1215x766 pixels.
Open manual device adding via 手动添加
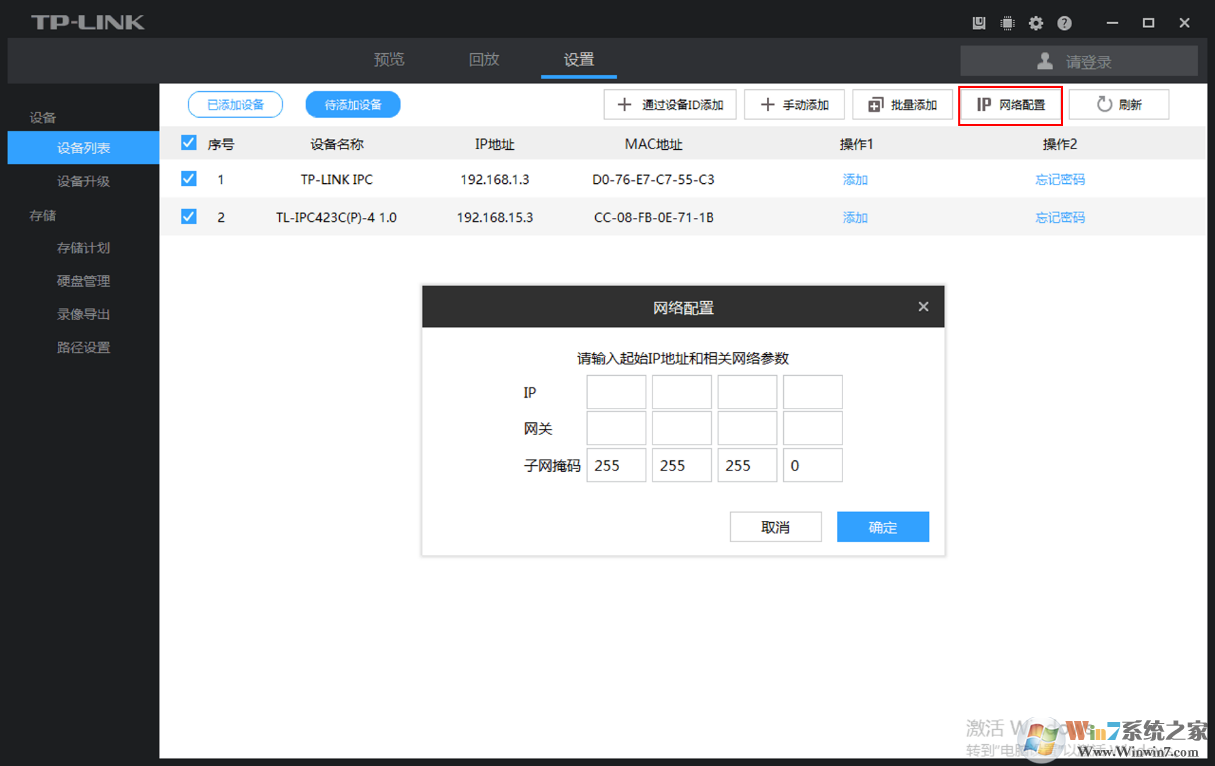pyautogui.click(x=794, y=104)
